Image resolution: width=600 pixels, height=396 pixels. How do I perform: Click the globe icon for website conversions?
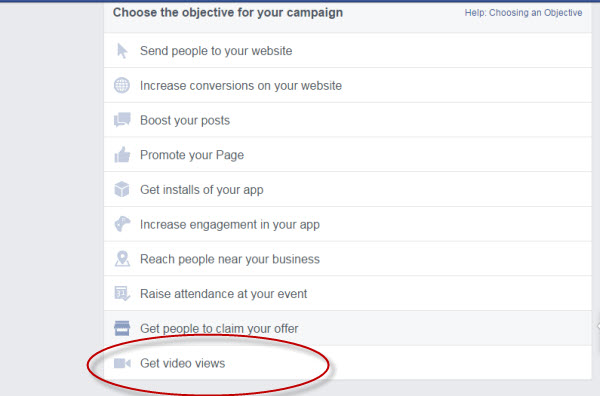tap(122, 85)
